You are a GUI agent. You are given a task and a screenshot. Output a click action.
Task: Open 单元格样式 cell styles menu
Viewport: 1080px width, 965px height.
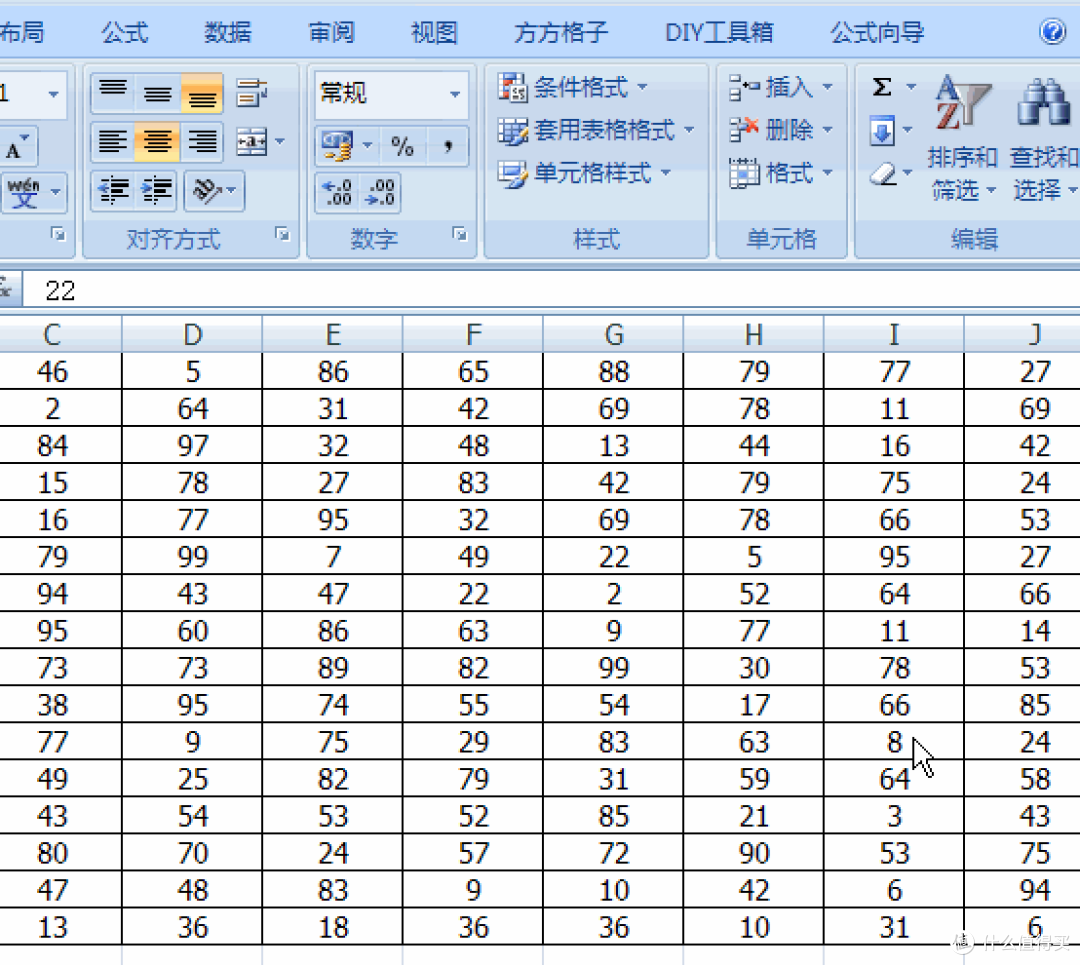[x=585, y=173]
